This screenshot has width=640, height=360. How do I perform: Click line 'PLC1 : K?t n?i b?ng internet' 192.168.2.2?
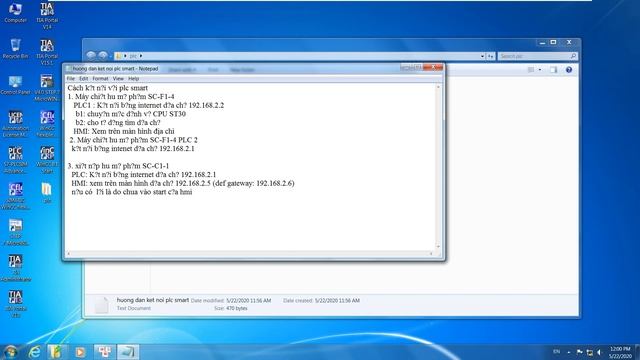(149, 105)
